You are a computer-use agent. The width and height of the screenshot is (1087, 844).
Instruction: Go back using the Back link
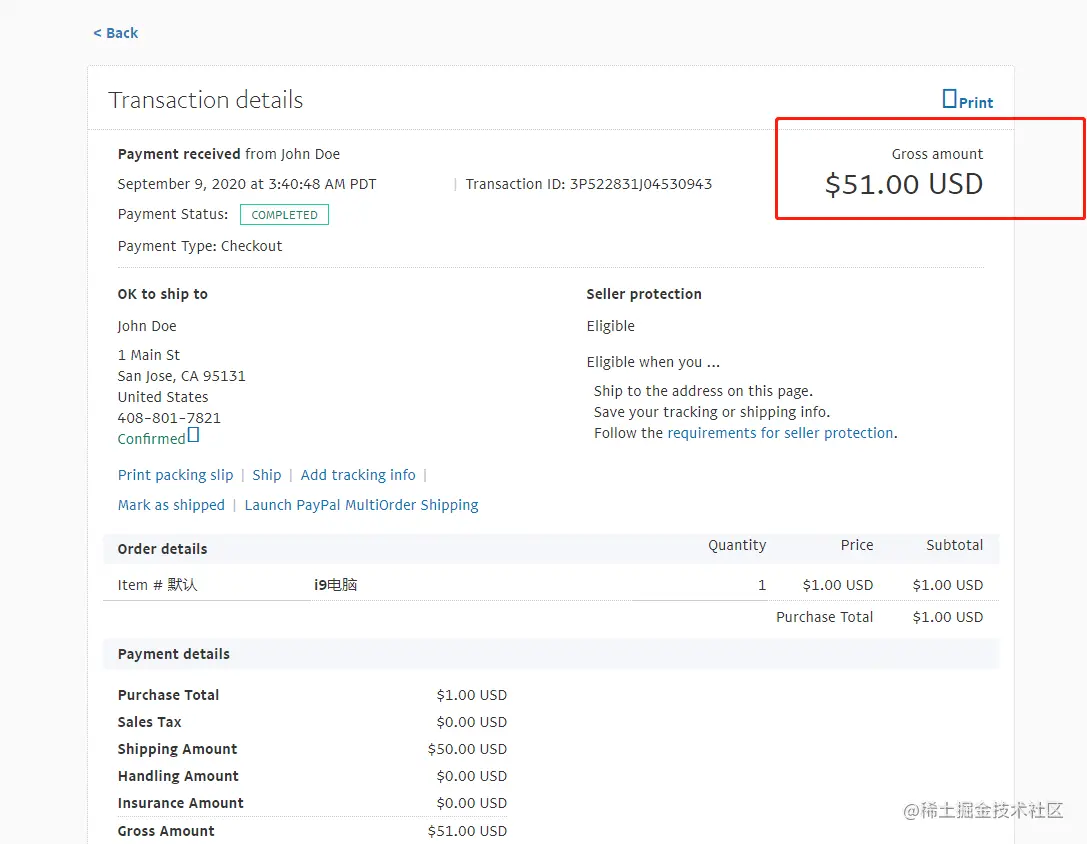tap(116, 33)
